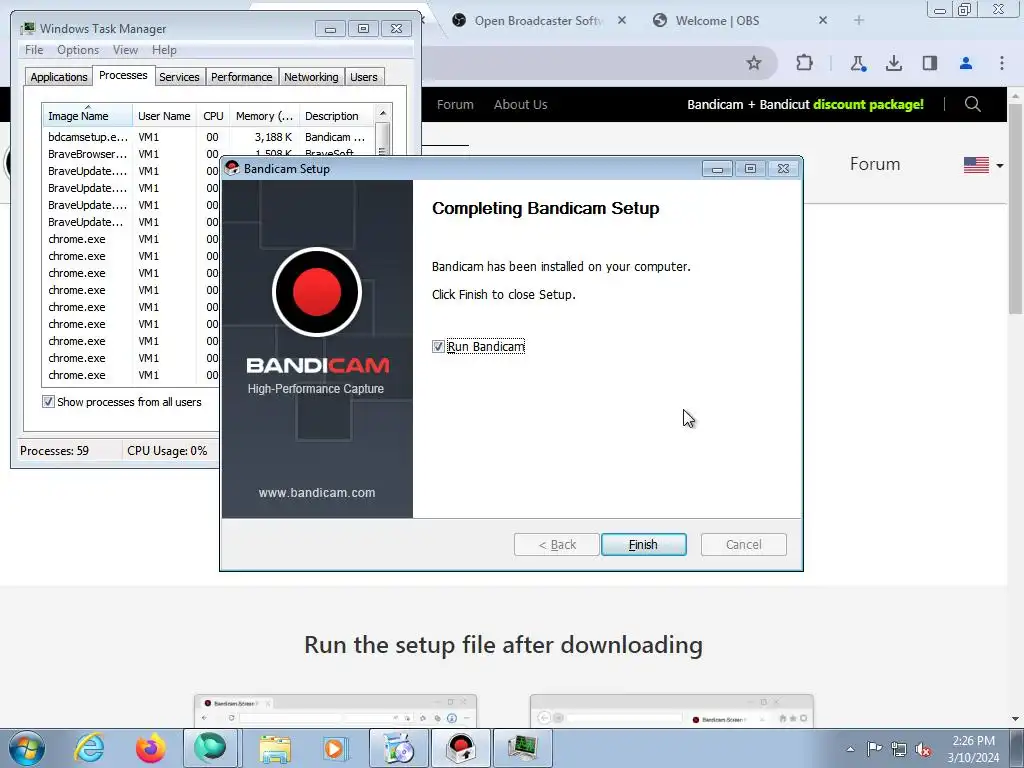This screenshot has height=768, width=1024.
Task: Click the second setup screenshot thumbnail
Action: point(671,711)
